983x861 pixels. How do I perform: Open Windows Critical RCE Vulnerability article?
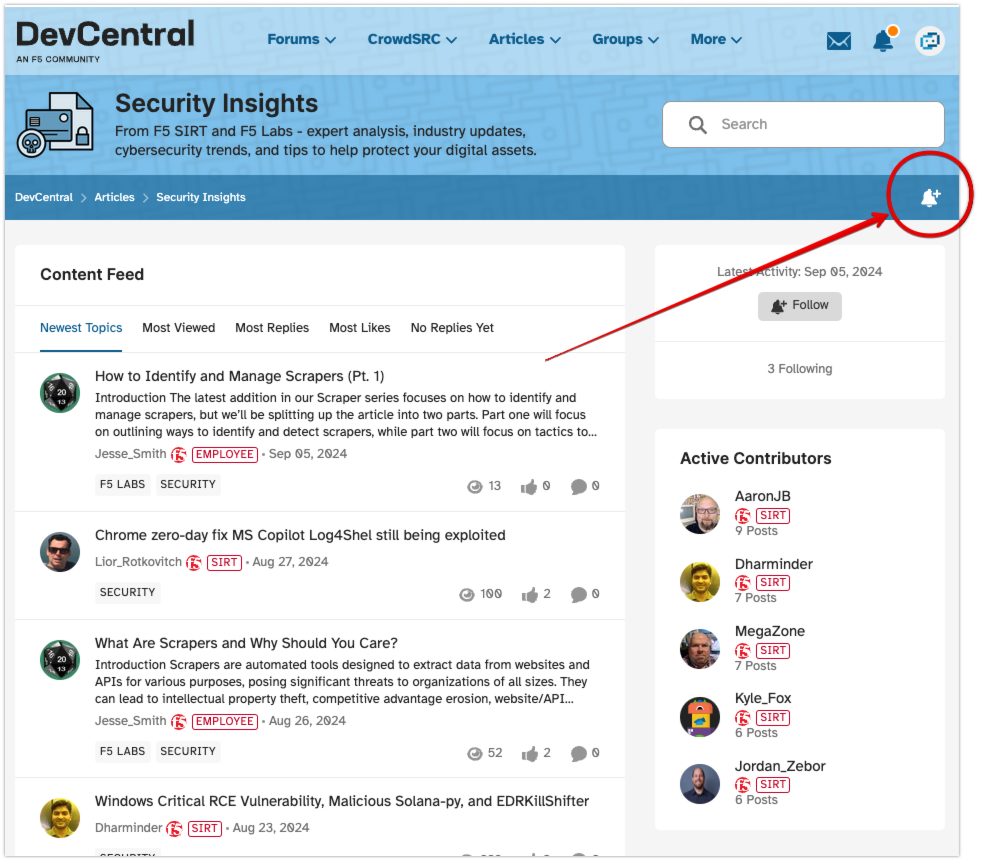click(342, 801)
